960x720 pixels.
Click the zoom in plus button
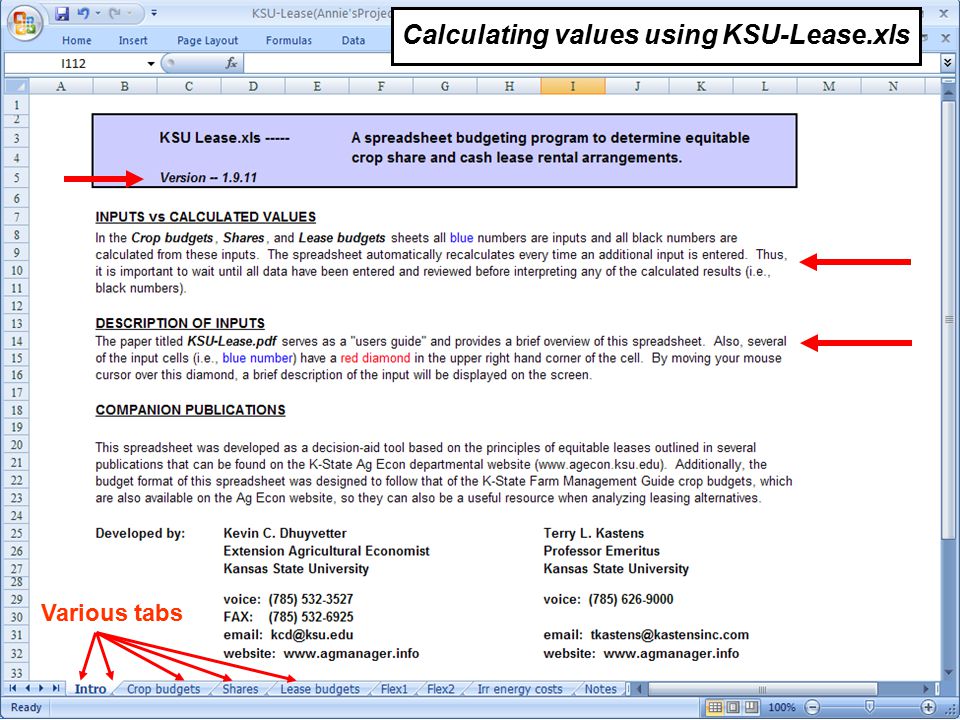click(928, 707)
